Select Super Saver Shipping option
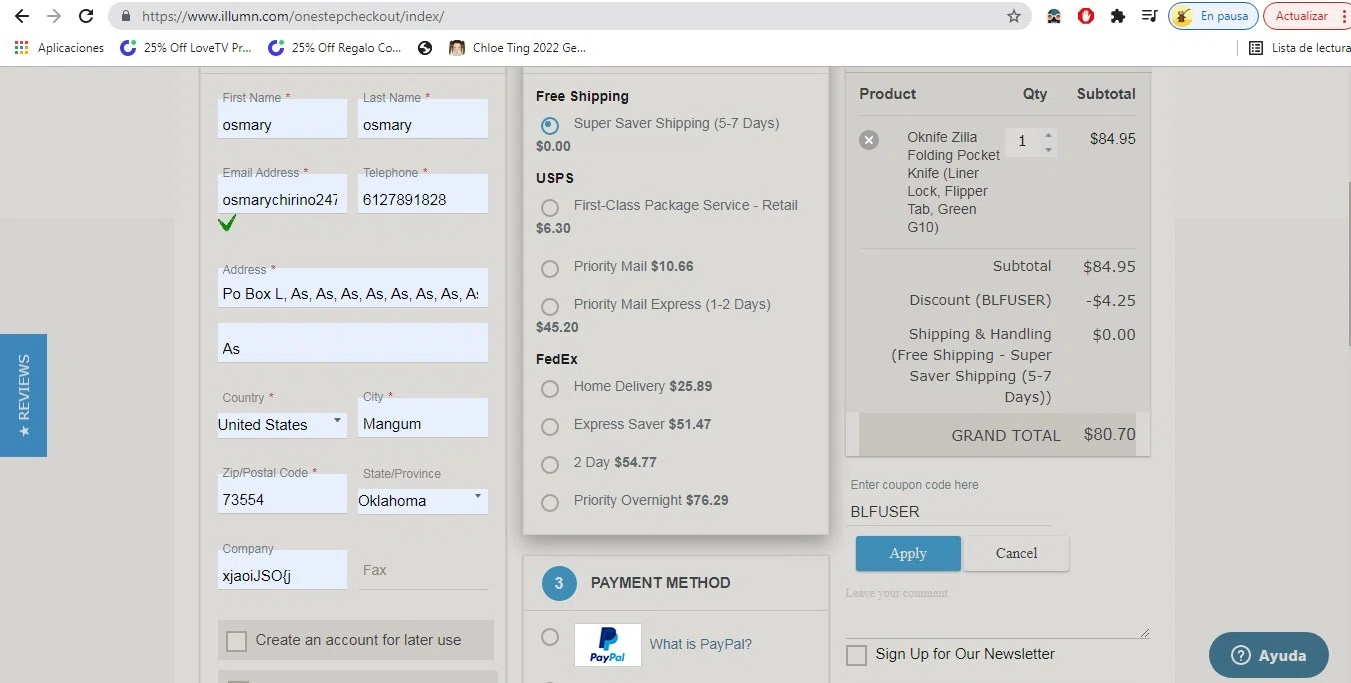The image size is (1351, 683). (550, 126)
